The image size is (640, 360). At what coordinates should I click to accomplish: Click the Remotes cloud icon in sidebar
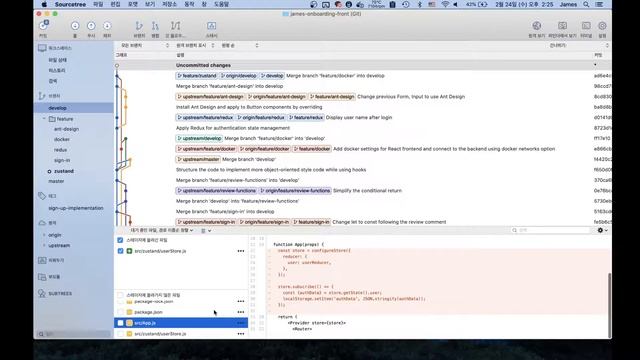tap(42, 223)
